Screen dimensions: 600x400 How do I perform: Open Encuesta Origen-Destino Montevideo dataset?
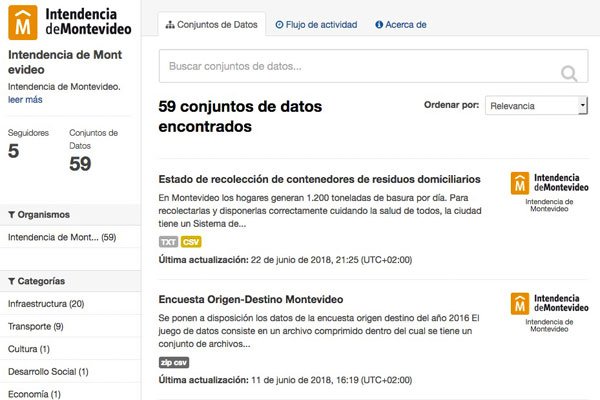pyautogui.click(x=251, y=299)
